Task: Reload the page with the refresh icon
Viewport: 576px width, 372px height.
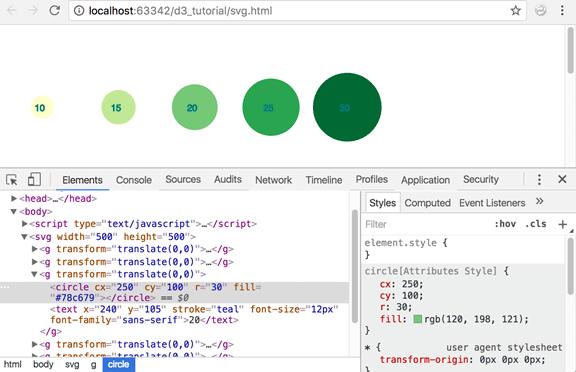Action: [55, 10]
